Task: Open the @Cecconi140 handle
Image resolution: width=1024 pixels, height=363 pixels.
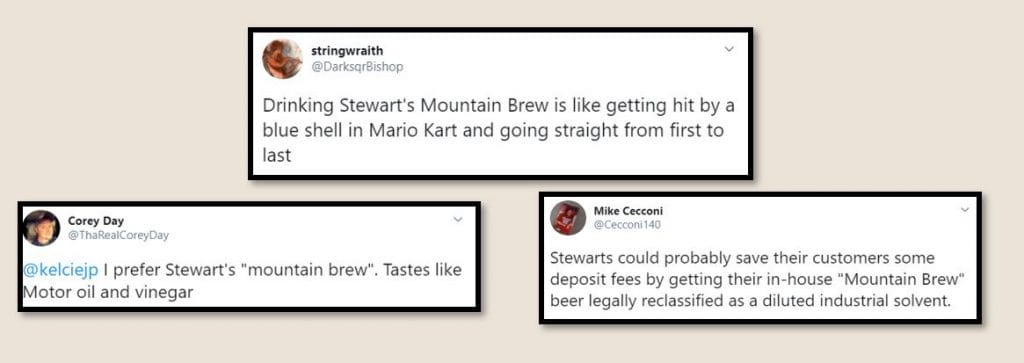Action: tap(627, 225)
